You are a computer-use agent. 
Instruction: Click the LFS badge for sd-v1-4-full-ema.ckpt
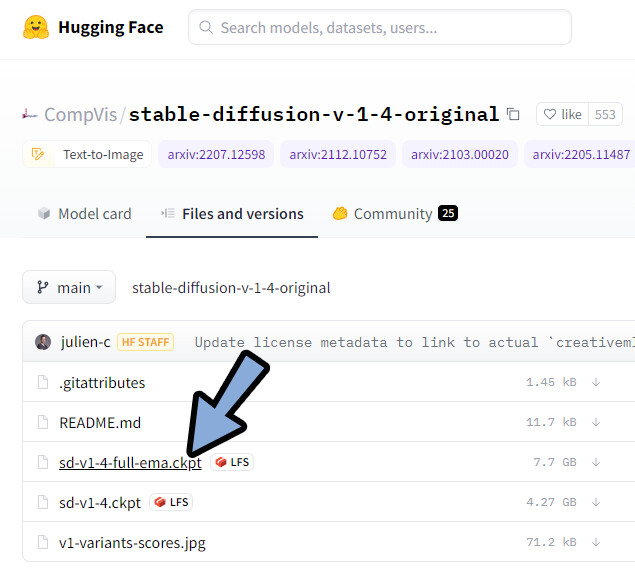tap(232, 462)
